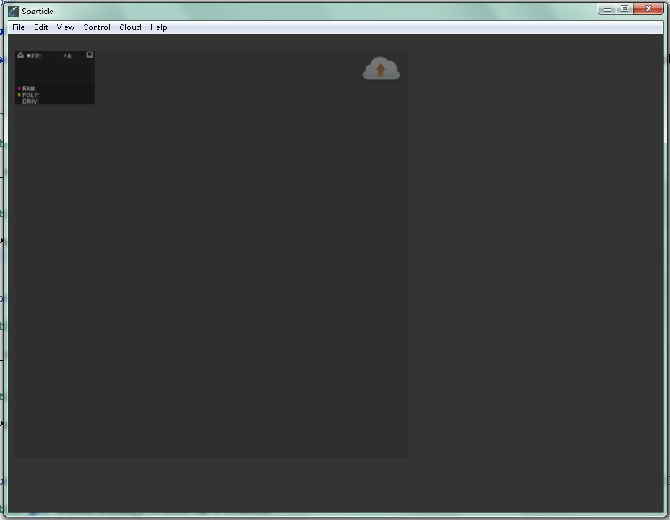Open the Control menu
The width and height of the screenshot is (670, 520).
96,27
